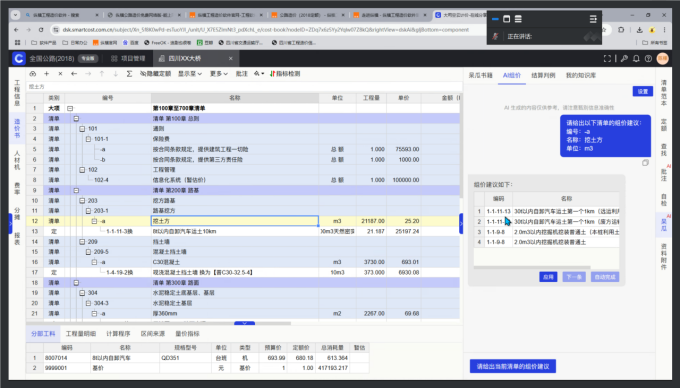
Task: Switch to the 工程量明细 bottom tab
Action: (81, 334)
